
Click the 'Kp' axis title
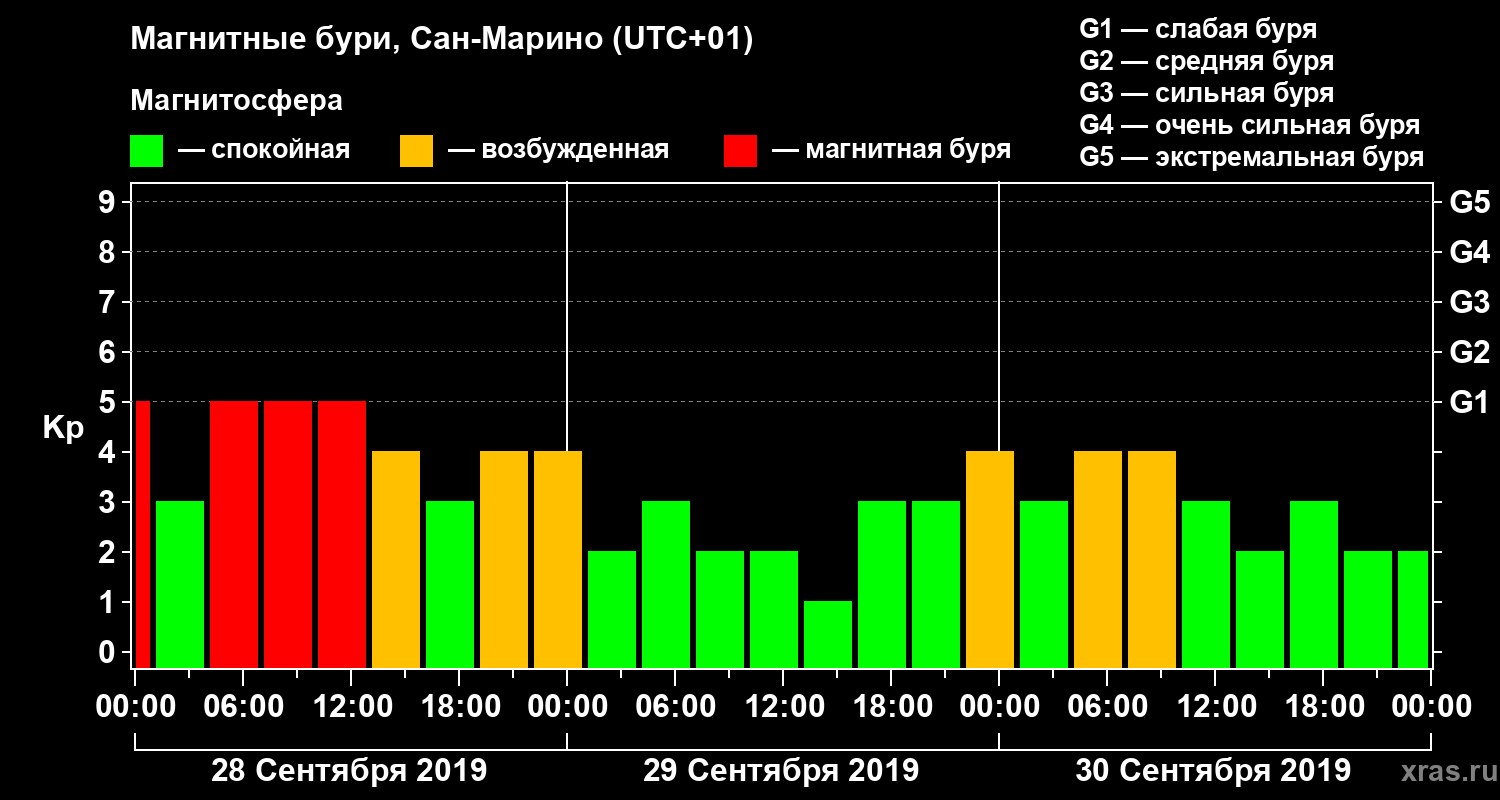(x=63, y=427)
